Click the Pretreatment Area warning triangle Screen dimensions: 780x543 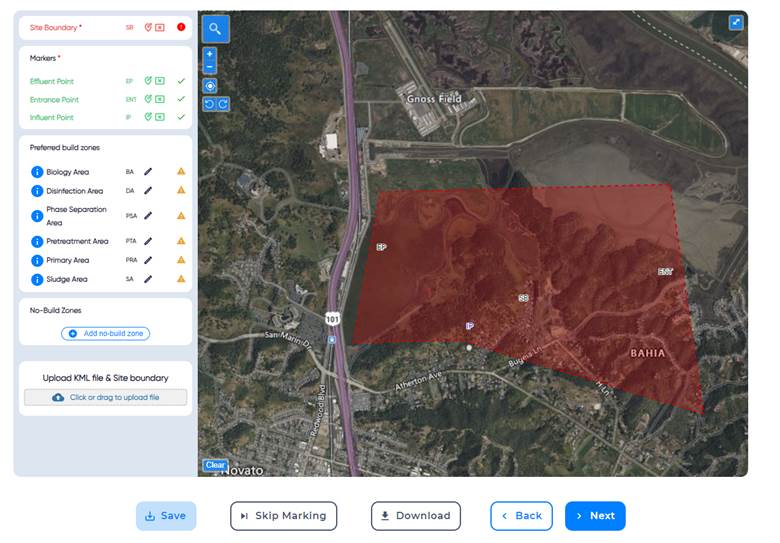(x=181, y=241)
